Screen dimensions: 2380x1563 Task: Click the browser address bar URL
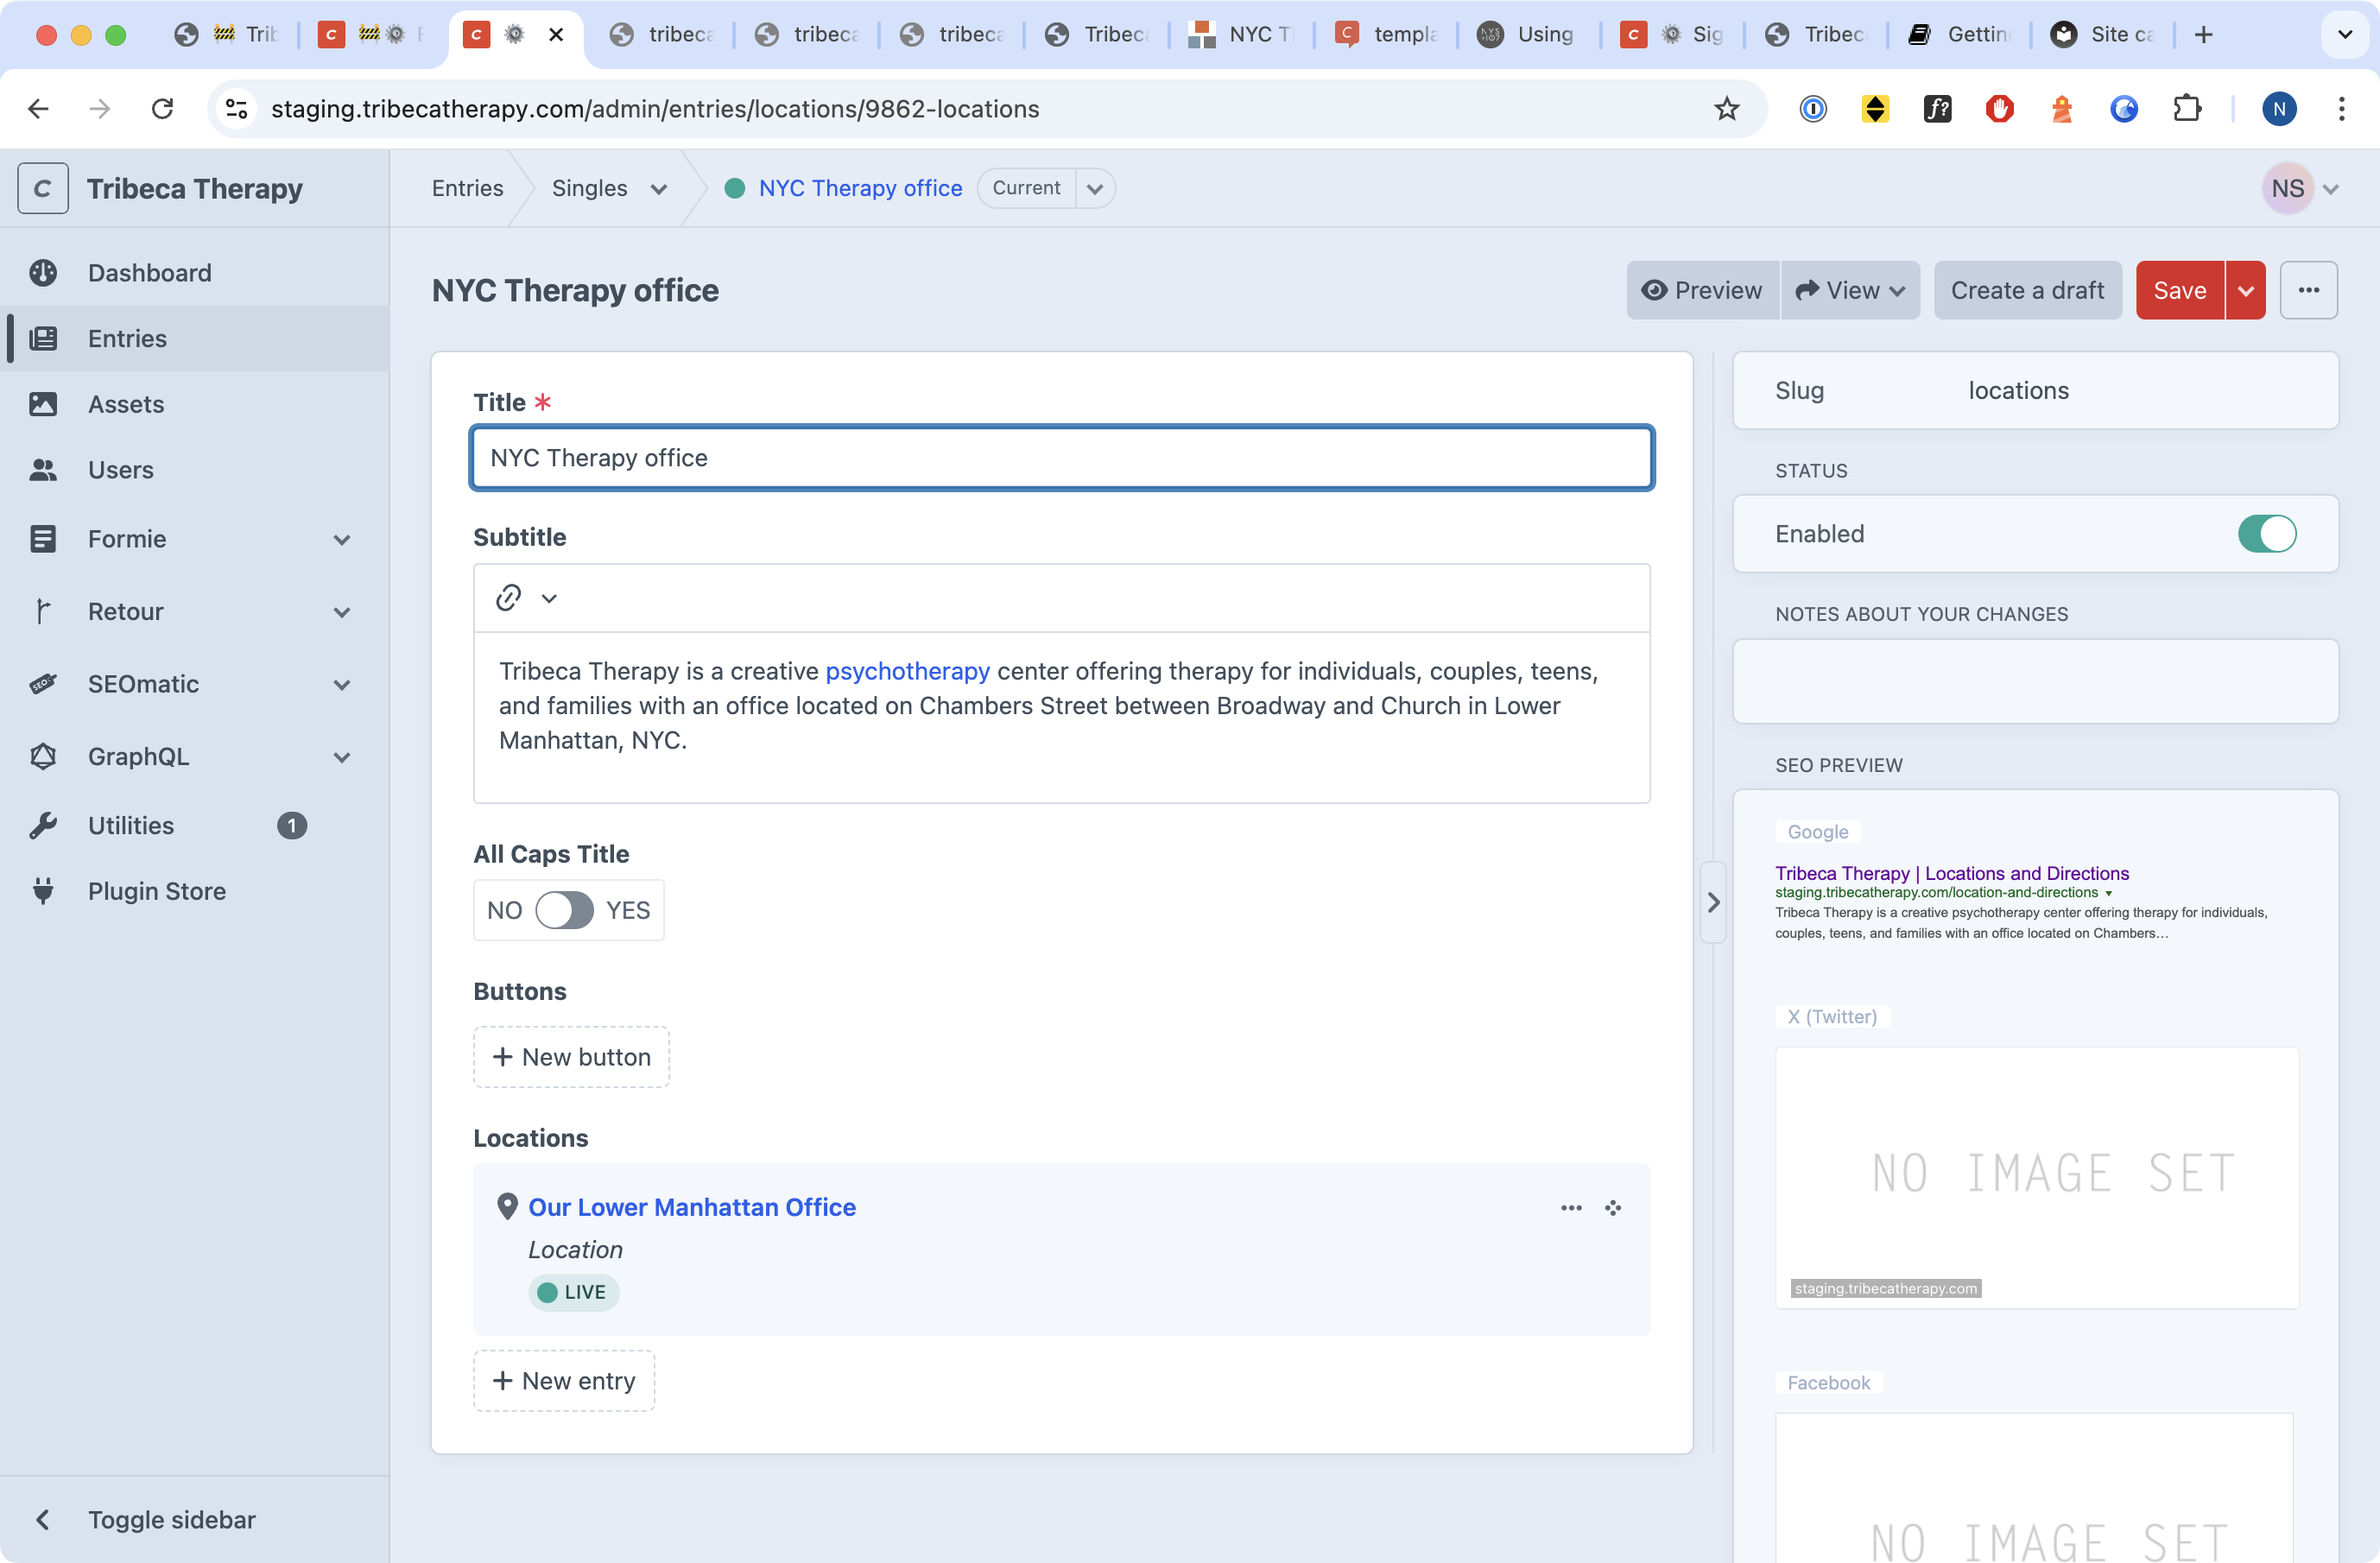(x=655, y=108)
